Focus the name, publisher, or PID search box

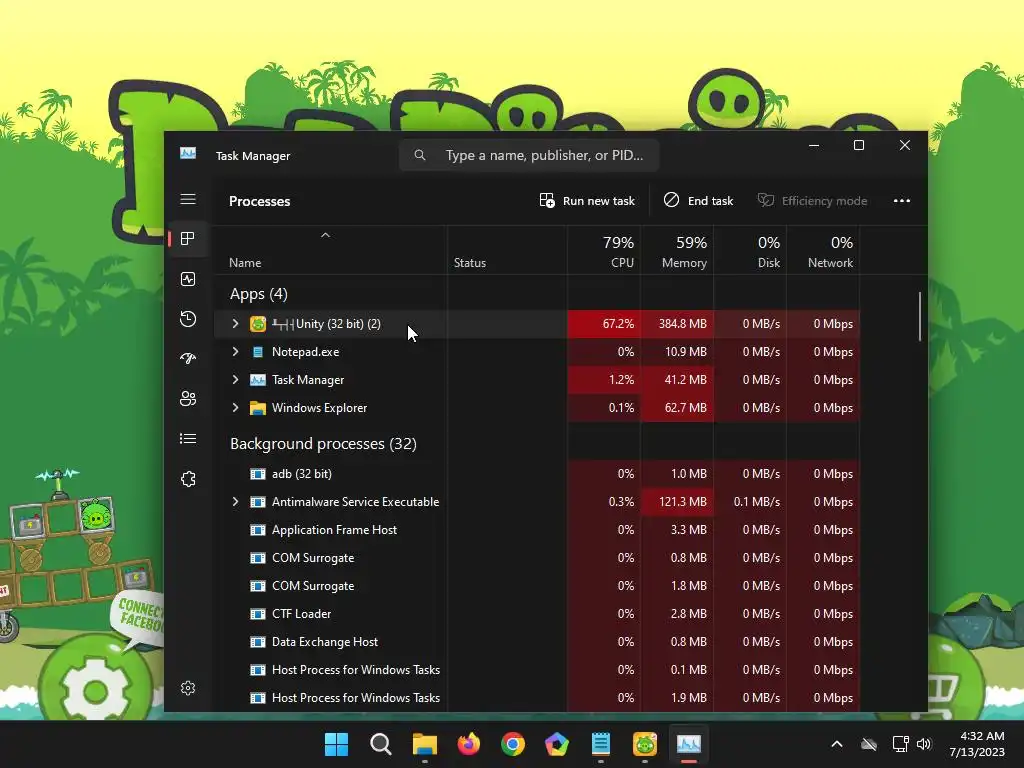point(529,155)
